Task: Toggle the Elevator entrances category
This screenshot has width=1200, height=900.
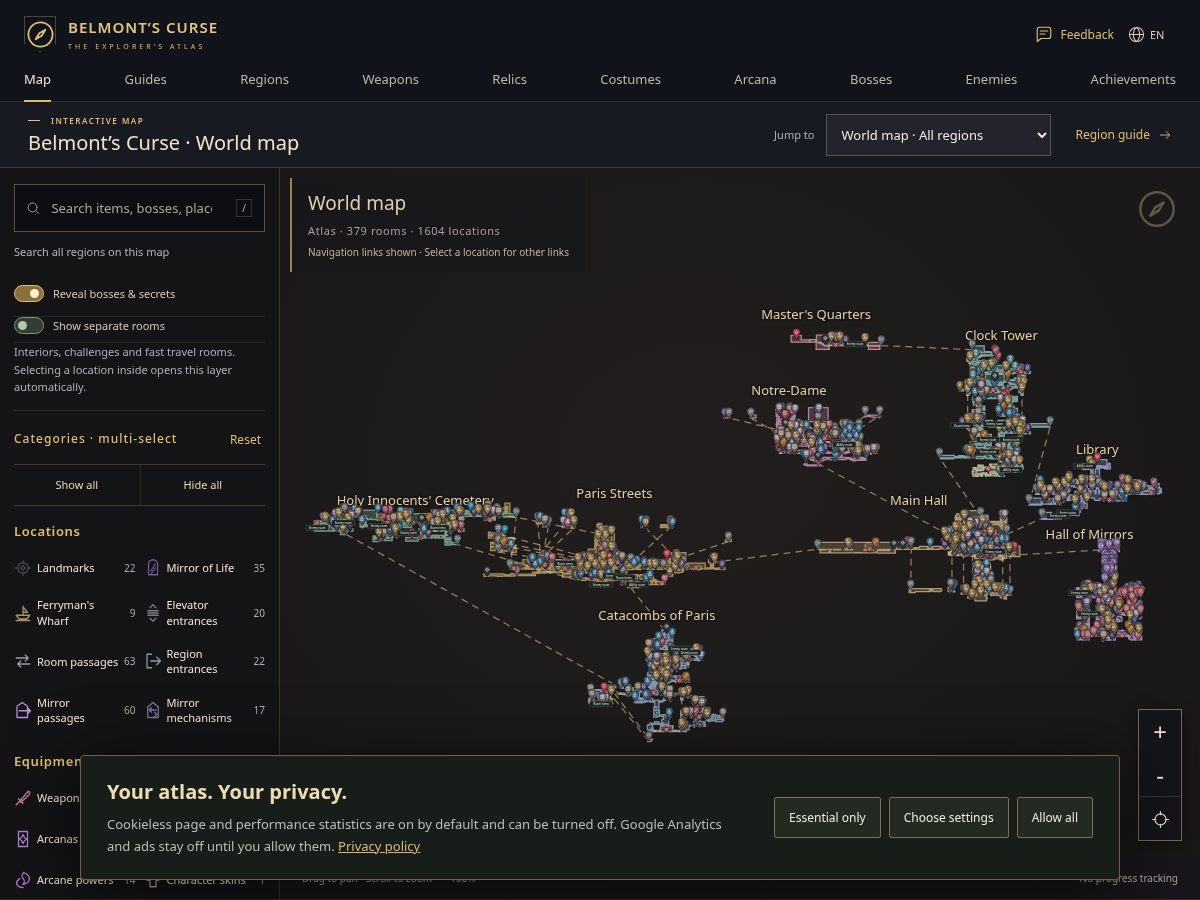Action: [205, 613]
